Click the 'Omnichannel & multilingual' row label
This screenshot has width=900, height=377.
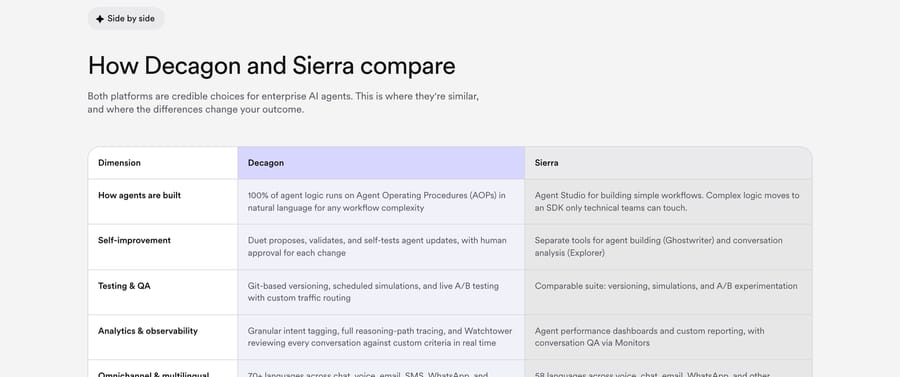[153, 374]
